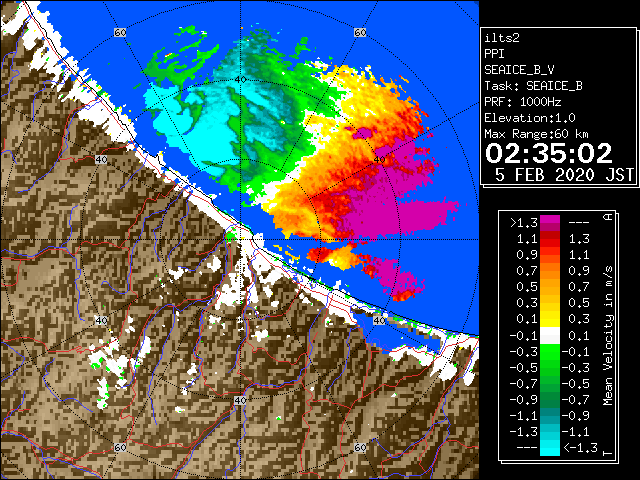The image size is (640, 480).
Task: Click the '02:35:02' timestamp
Action: pos(549,153)
